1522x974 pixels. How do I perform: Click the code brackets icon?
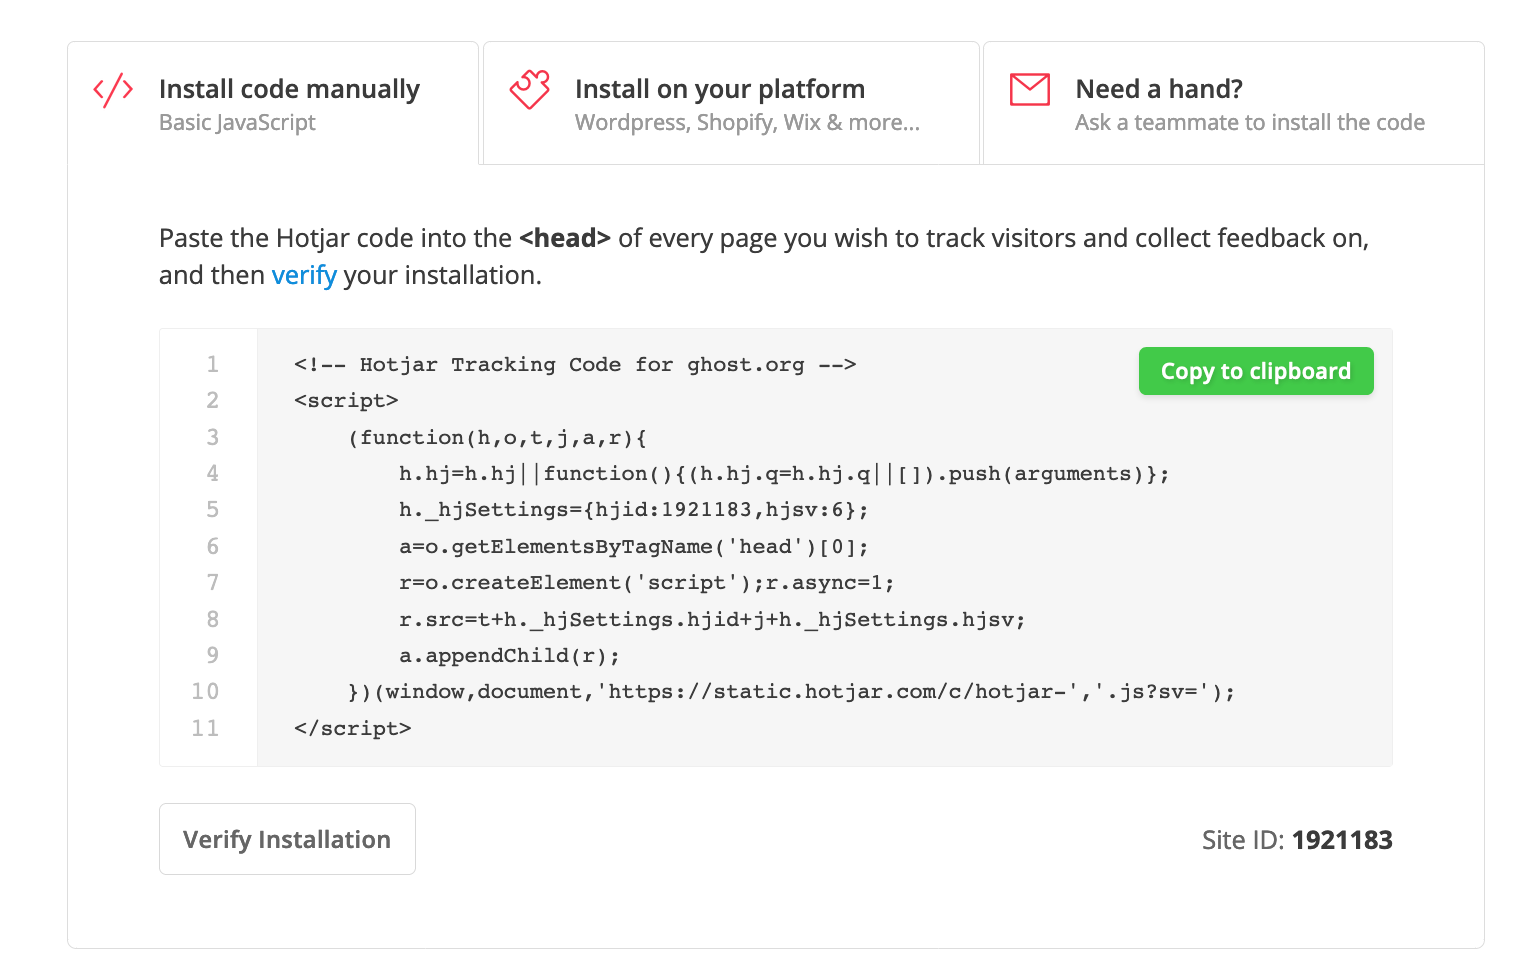pos(113,90)
